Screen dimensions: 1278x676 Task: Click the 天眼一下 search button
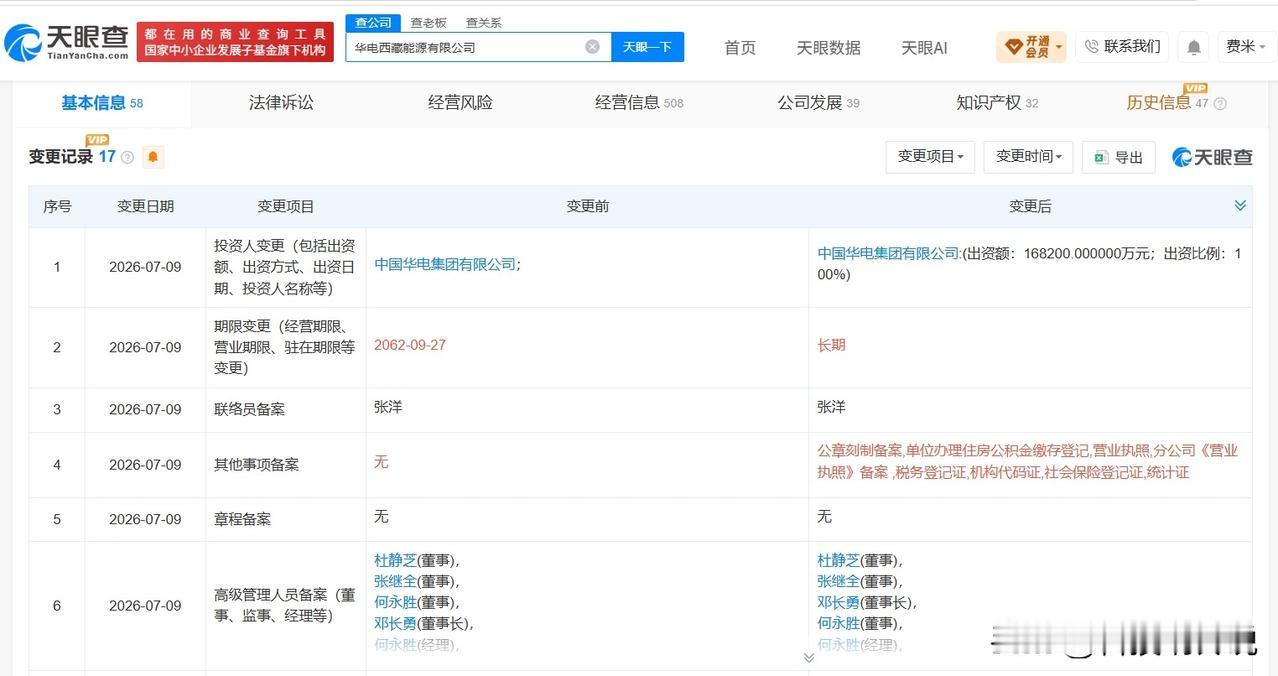[647, 47]
